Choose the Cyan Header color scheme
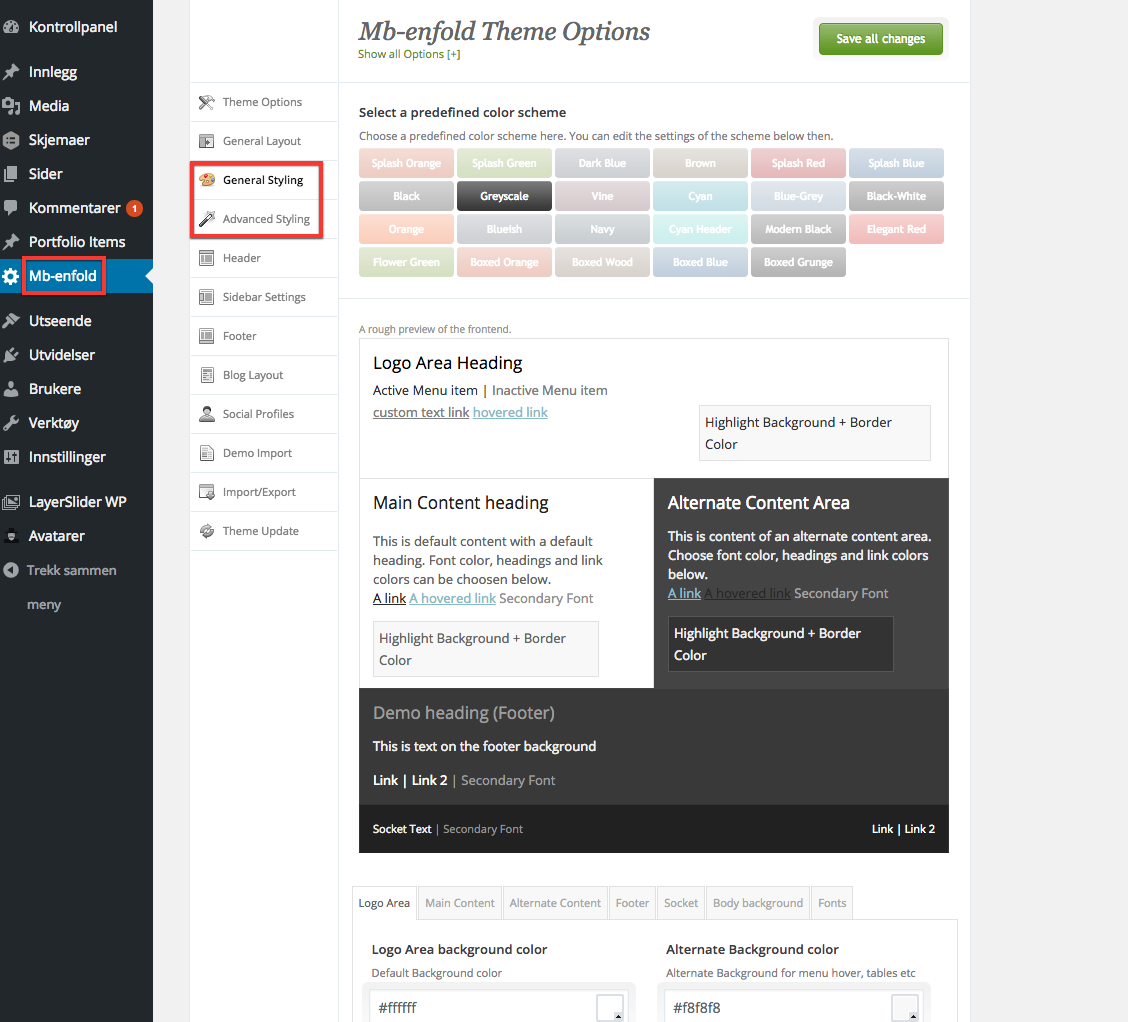Image resolution: width=1128 pixels, height=1022 pixels. point(700,229)
